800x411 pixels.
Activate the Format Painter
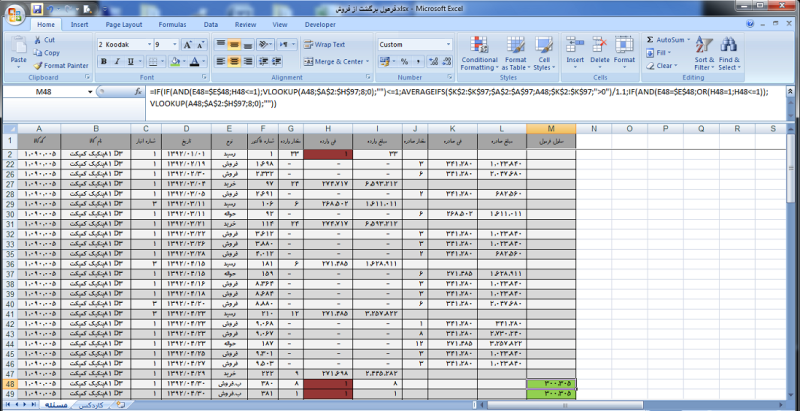61,65
